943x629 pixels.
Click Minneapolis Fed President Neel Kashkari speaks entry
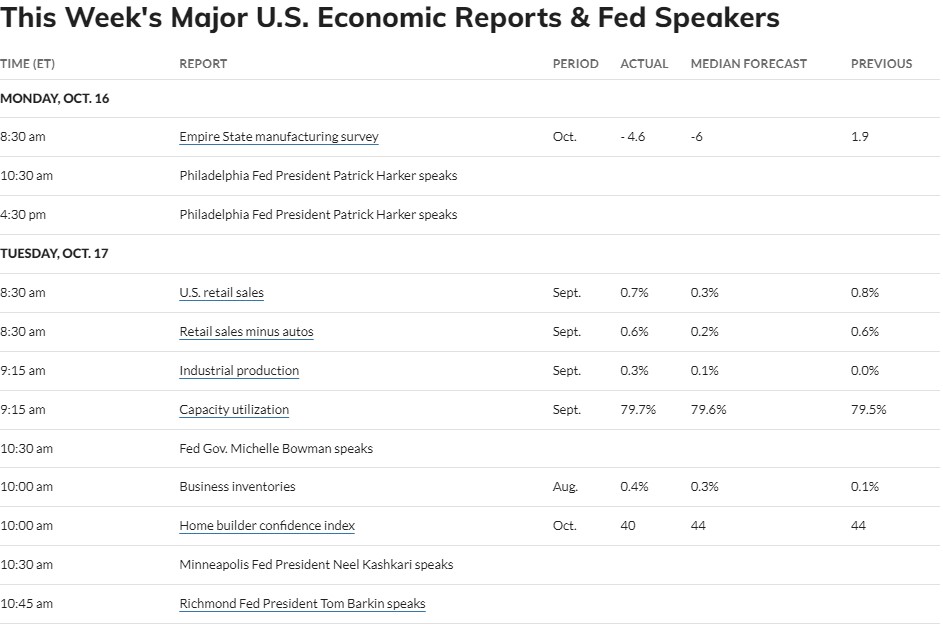point(316,565)
